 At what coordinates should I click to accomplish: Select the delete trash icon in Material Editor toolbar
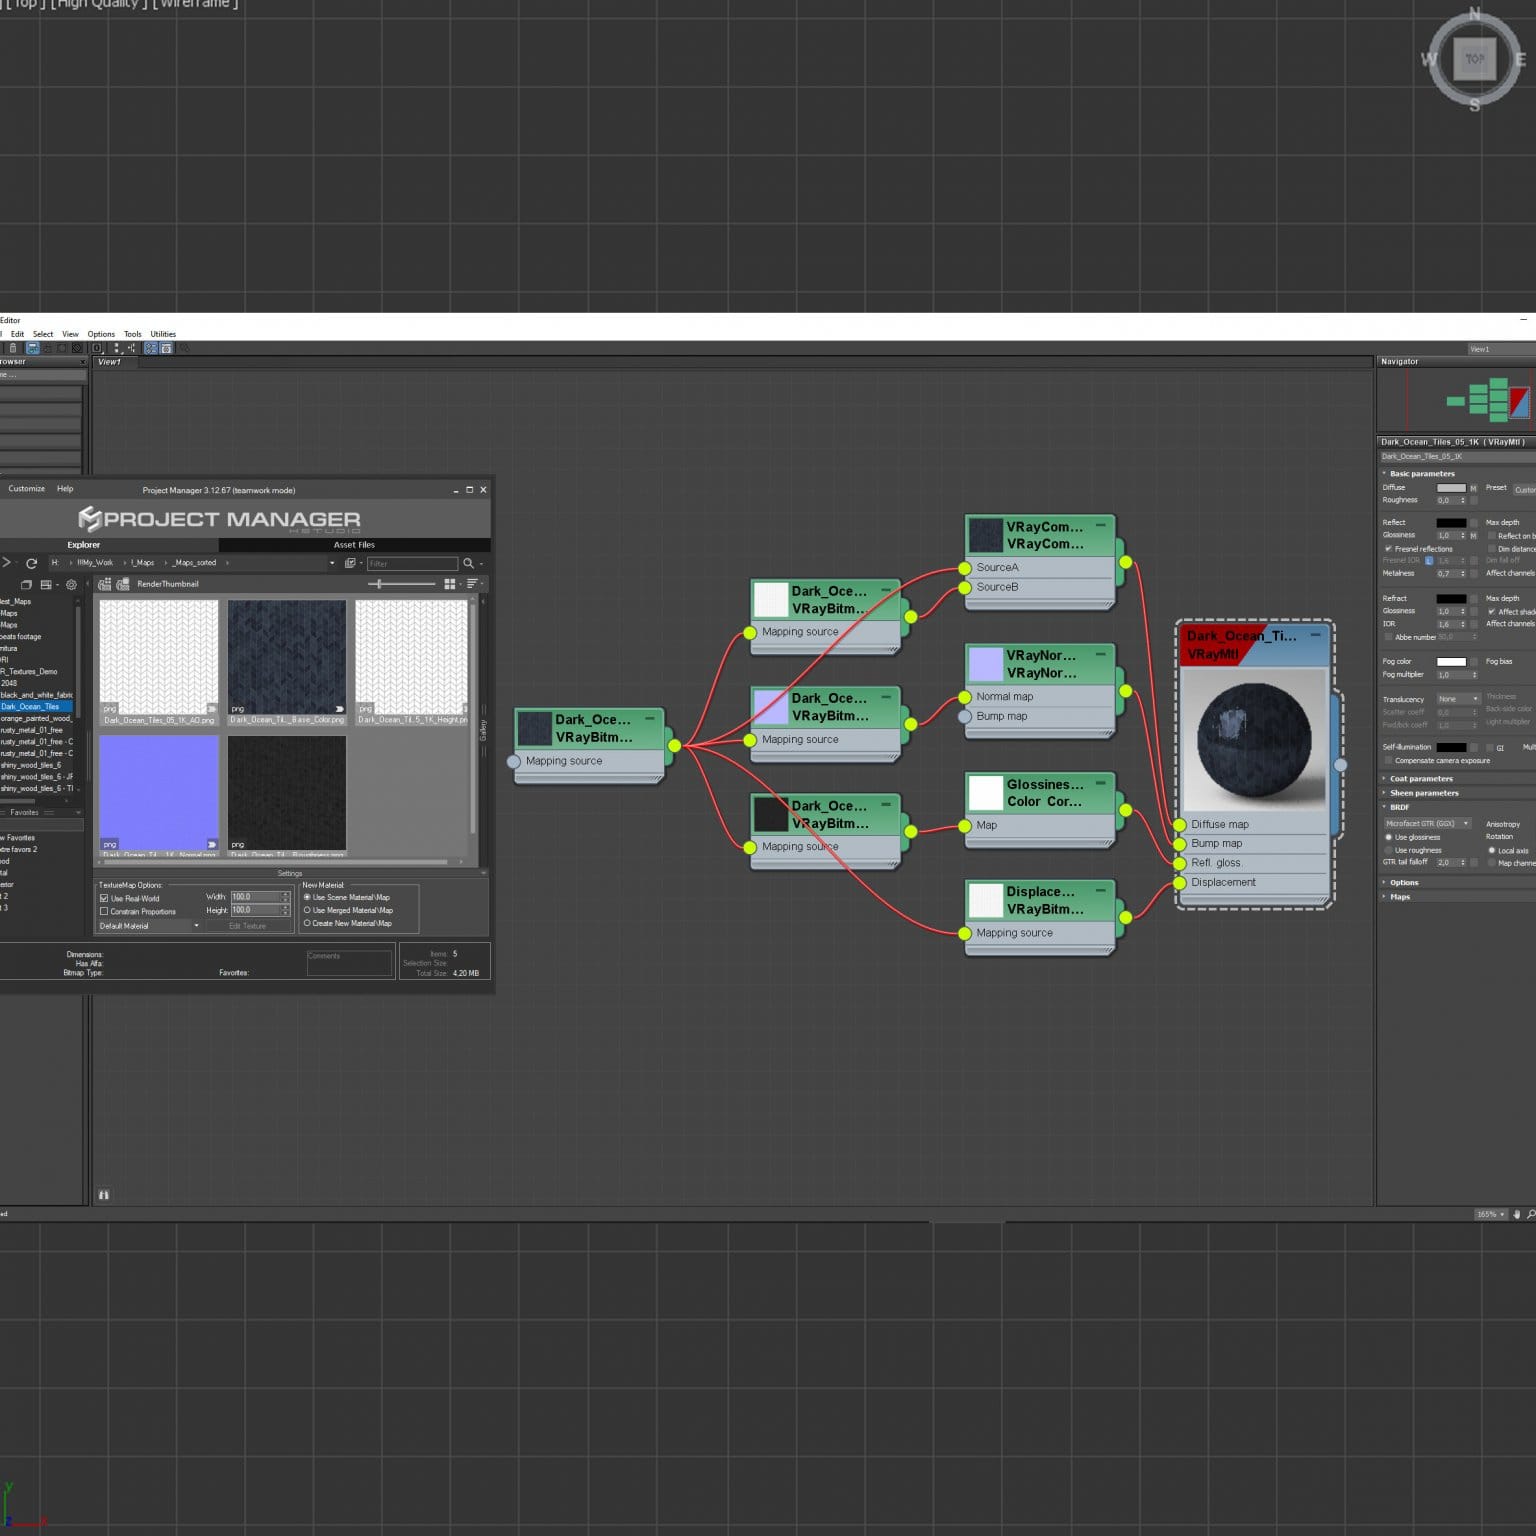pyautogui.click(x=13, y=348)
